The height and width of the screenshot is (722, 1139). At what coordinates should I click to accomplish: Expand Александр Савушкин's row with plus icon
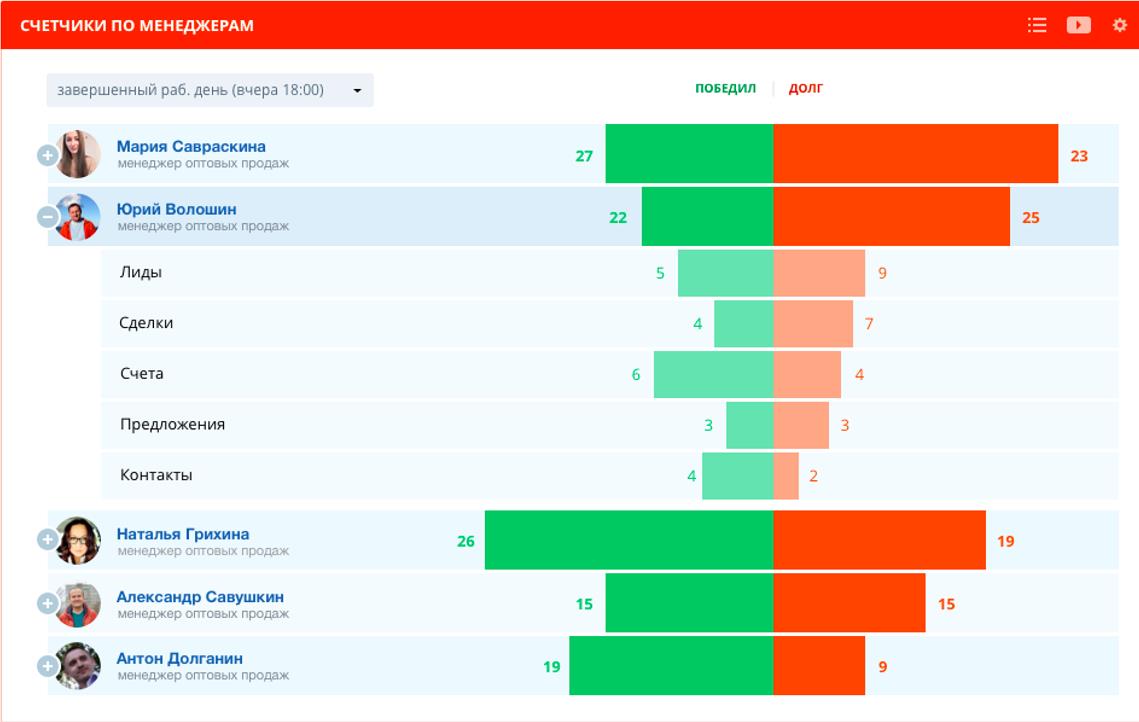[47, 603]
